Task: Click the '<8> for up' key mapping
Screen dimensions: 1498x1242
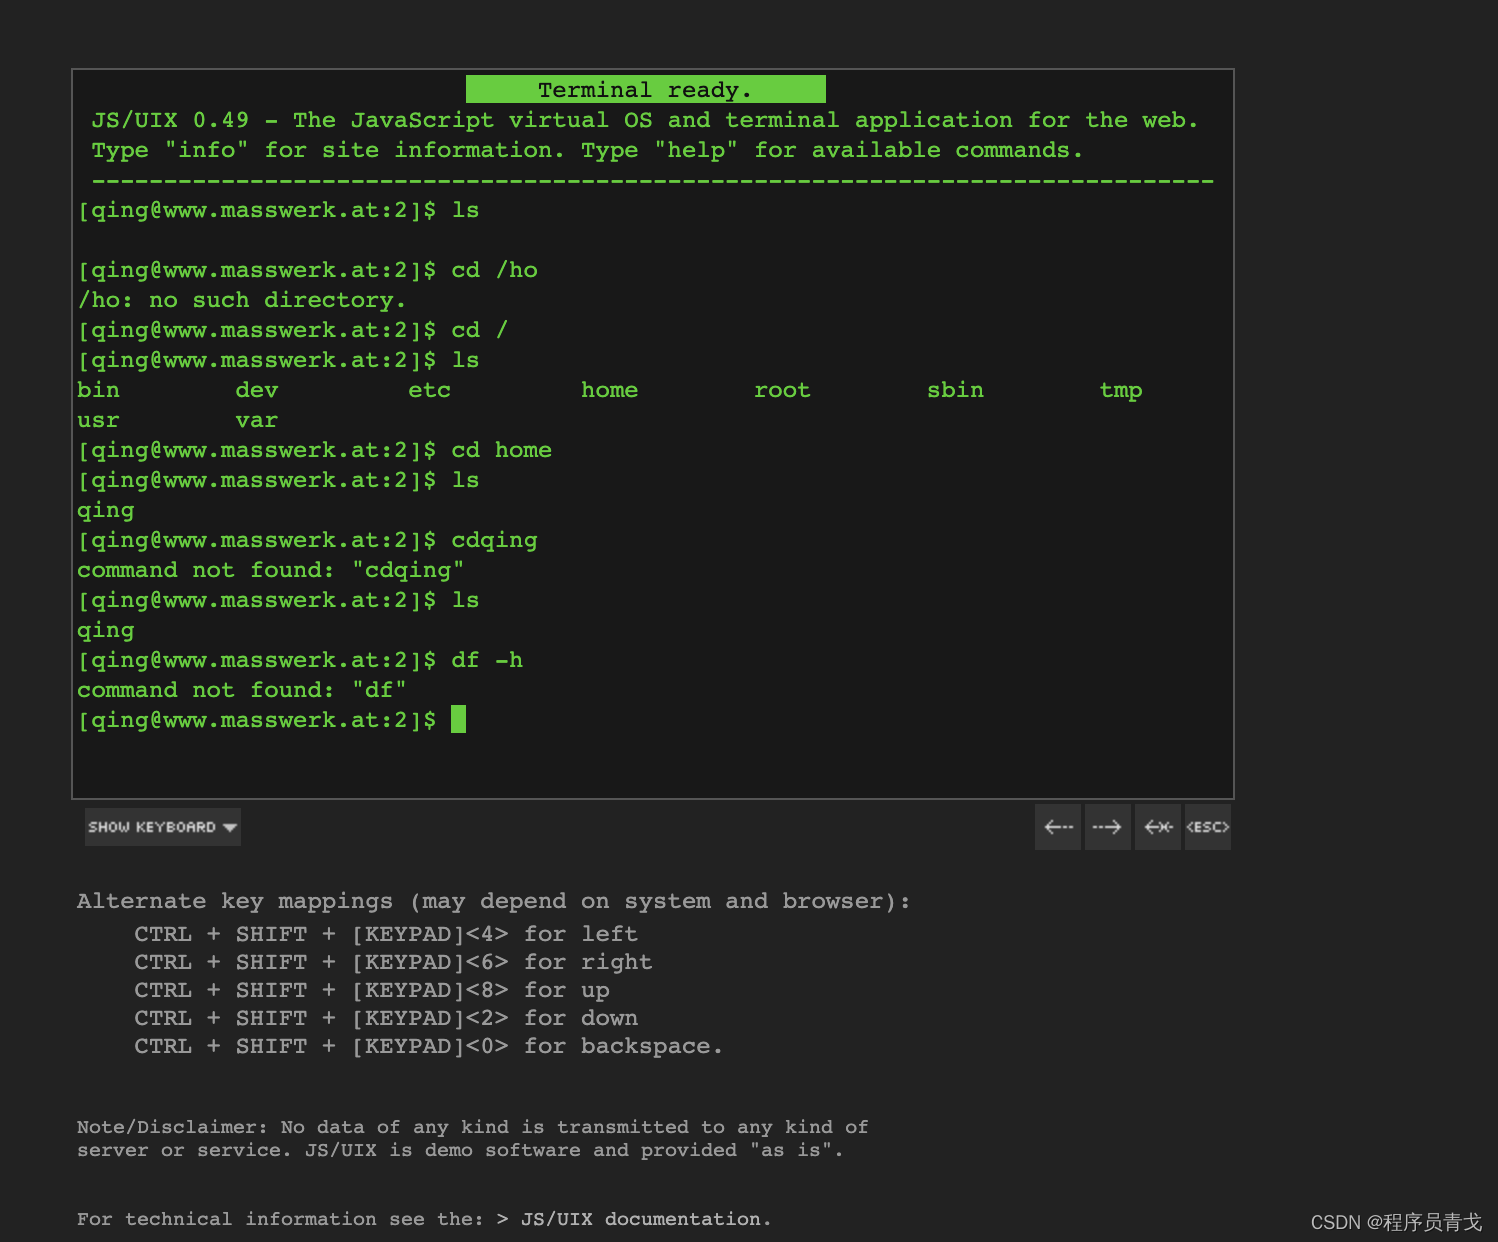Action: click(x=372, y=990)
